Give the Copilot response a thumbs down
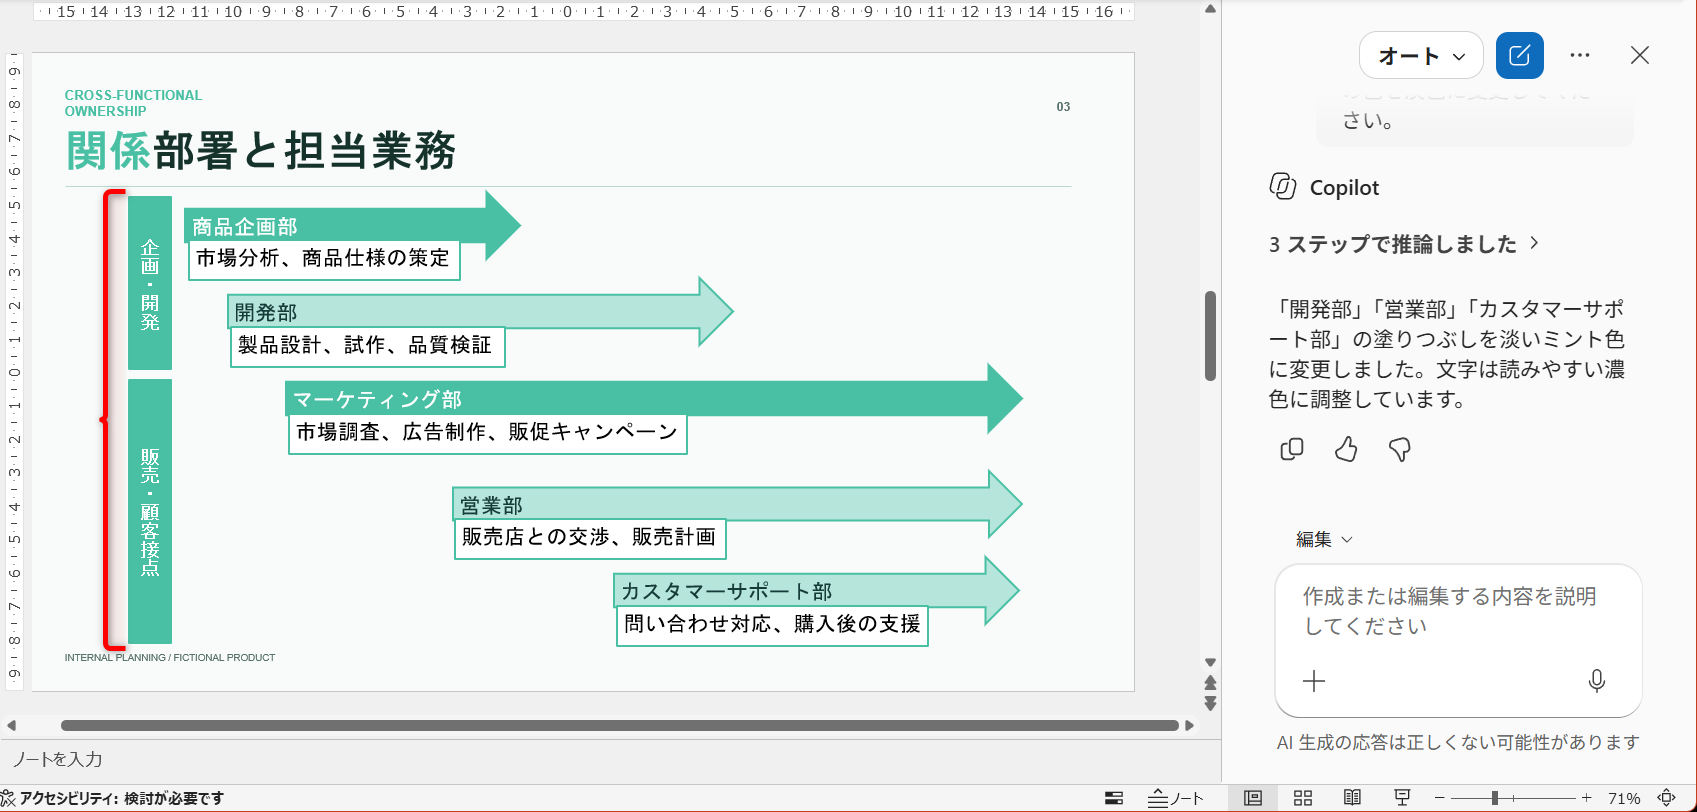The height and width of the screenshot is (812, 1697). click(1400, 449)
